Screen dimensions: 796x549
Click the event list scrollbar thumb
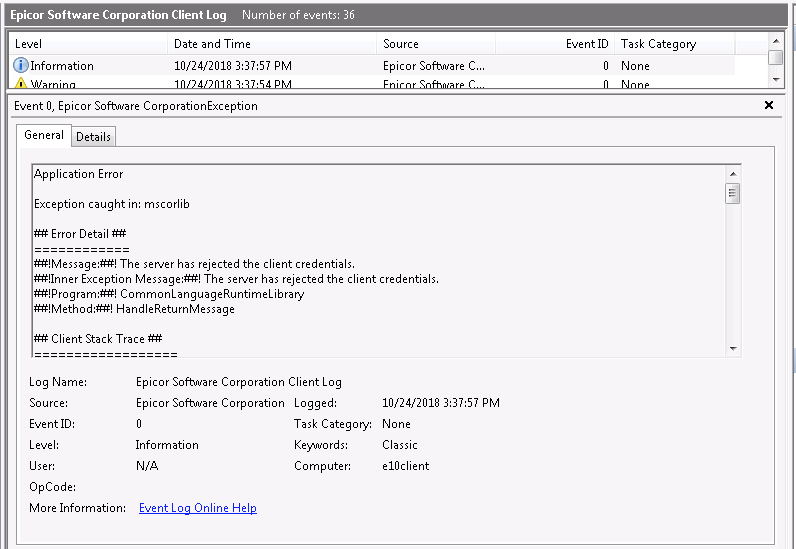(775, 57)
